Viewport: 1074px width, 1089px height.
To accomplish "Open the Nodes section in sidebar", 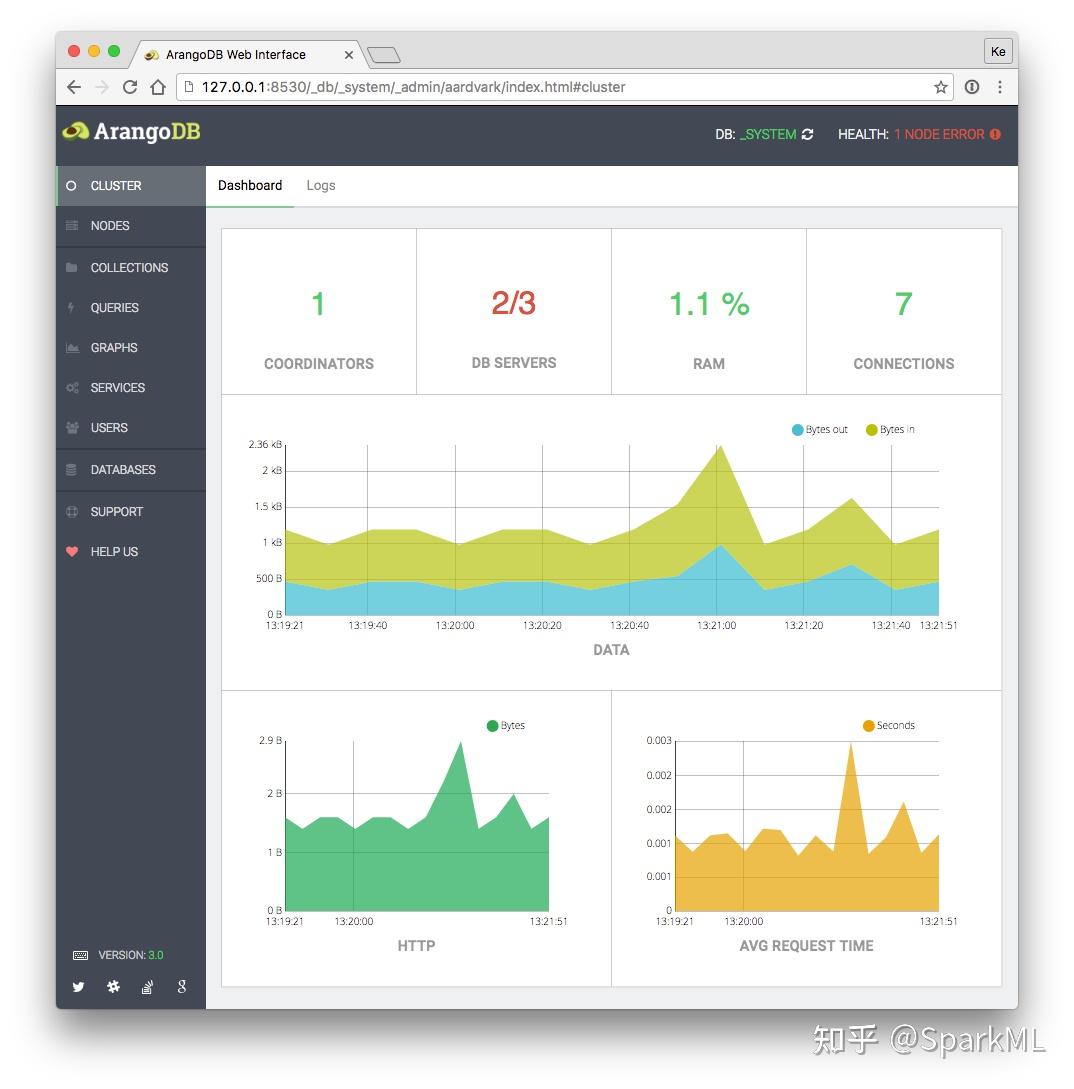I will click(x=131, y=226).
